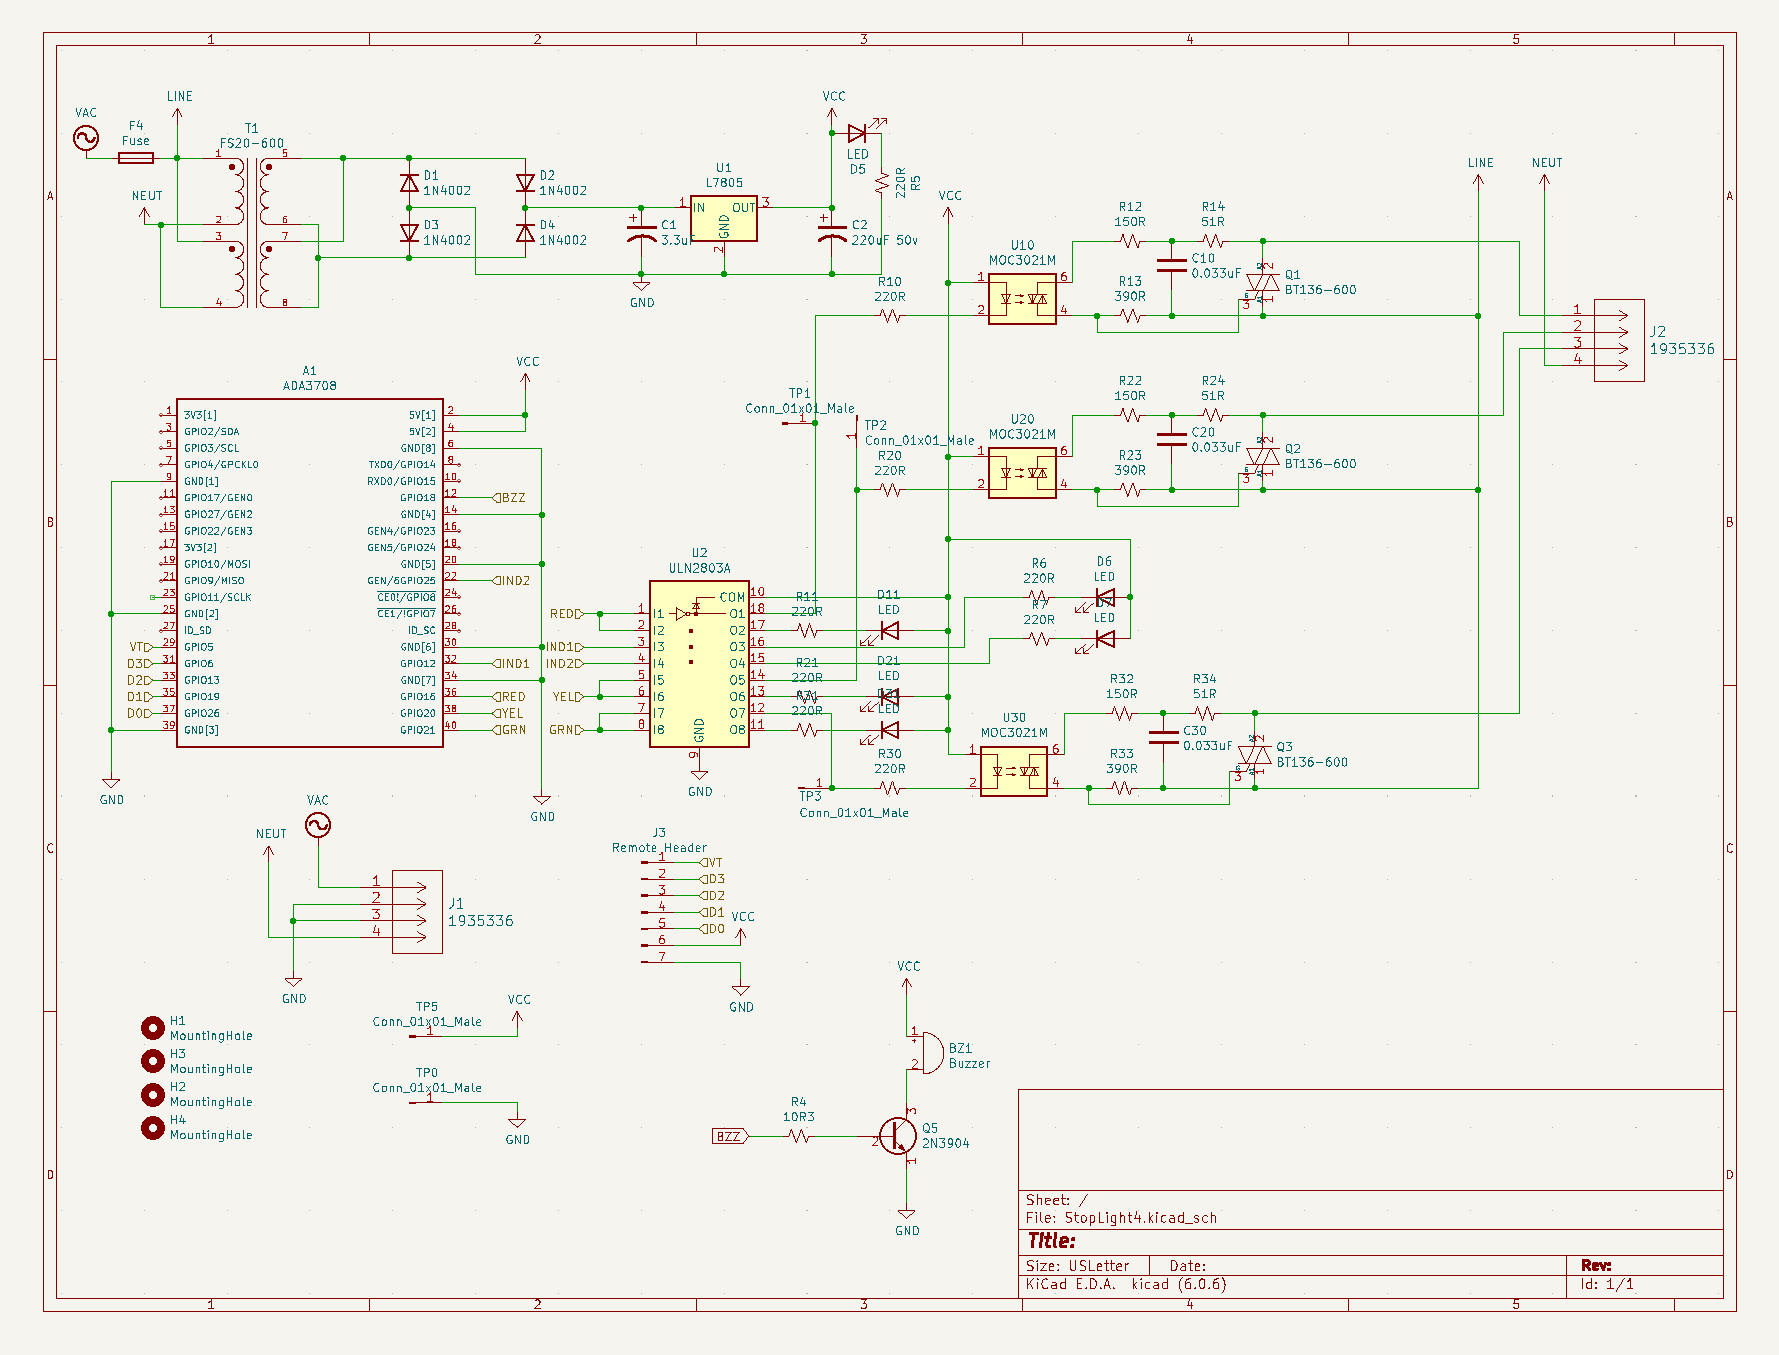Image resolution: width=1779 pixels, height=1355 pixels.
Task: Select optocoupler U30 MOC3021M
Action: coord(1014,771)
